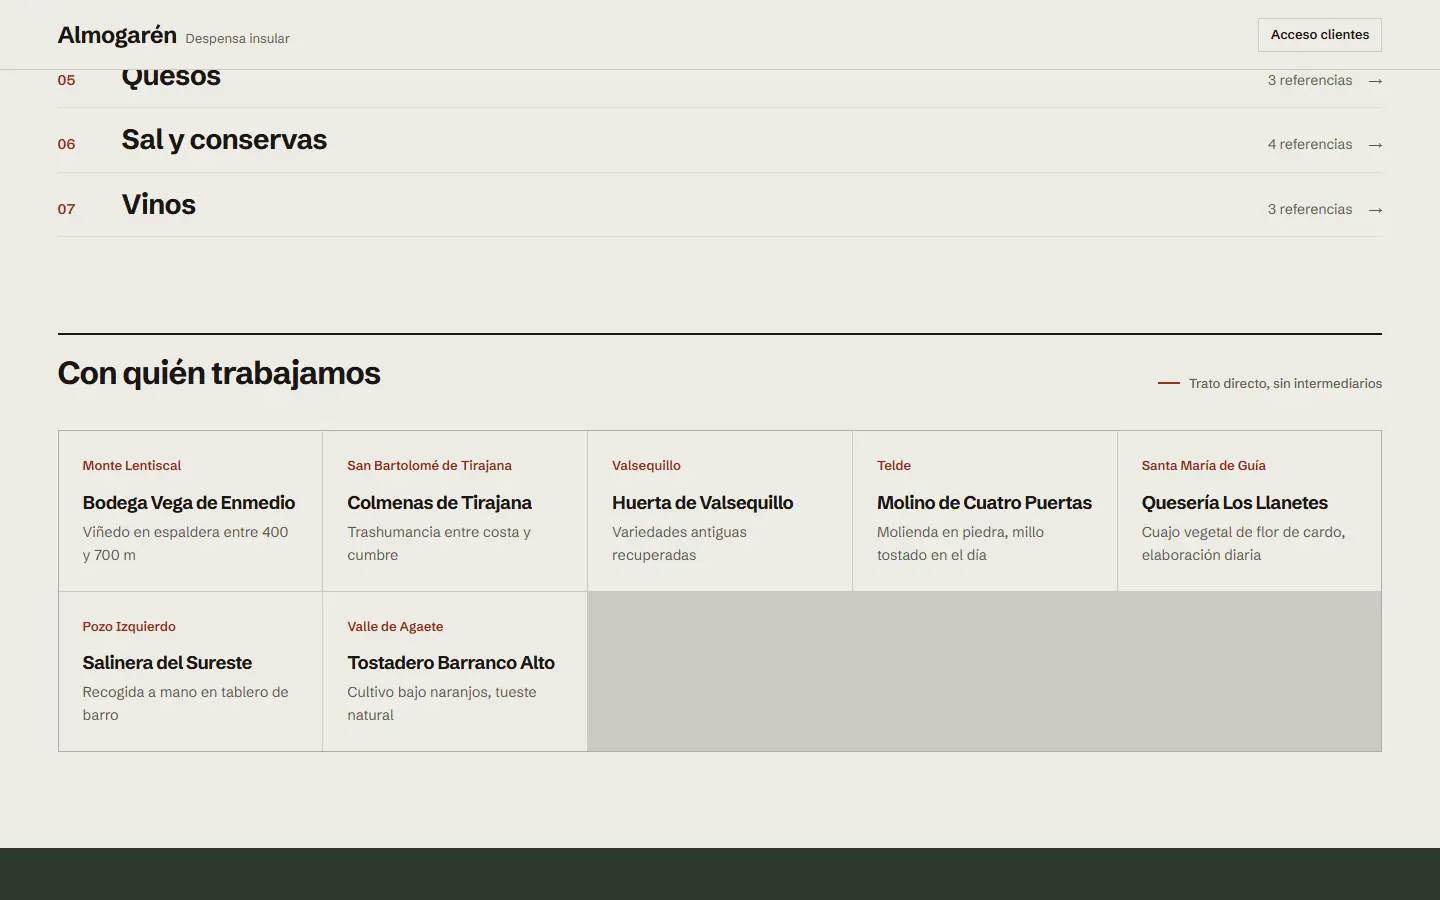Select the Tostadero Barranco Alto producer title
Screen dimensions: 1440x900
click(451, 663)
